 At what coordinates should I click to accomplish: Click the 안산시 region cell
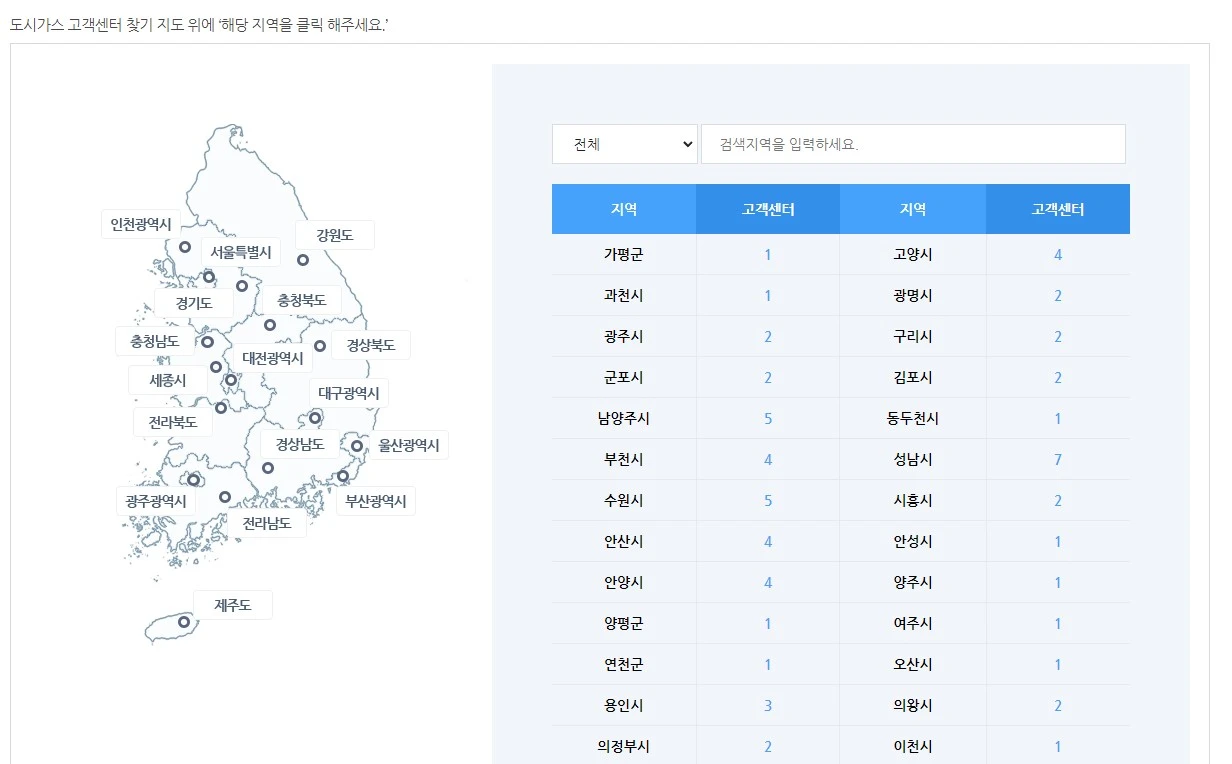point(624,542)
